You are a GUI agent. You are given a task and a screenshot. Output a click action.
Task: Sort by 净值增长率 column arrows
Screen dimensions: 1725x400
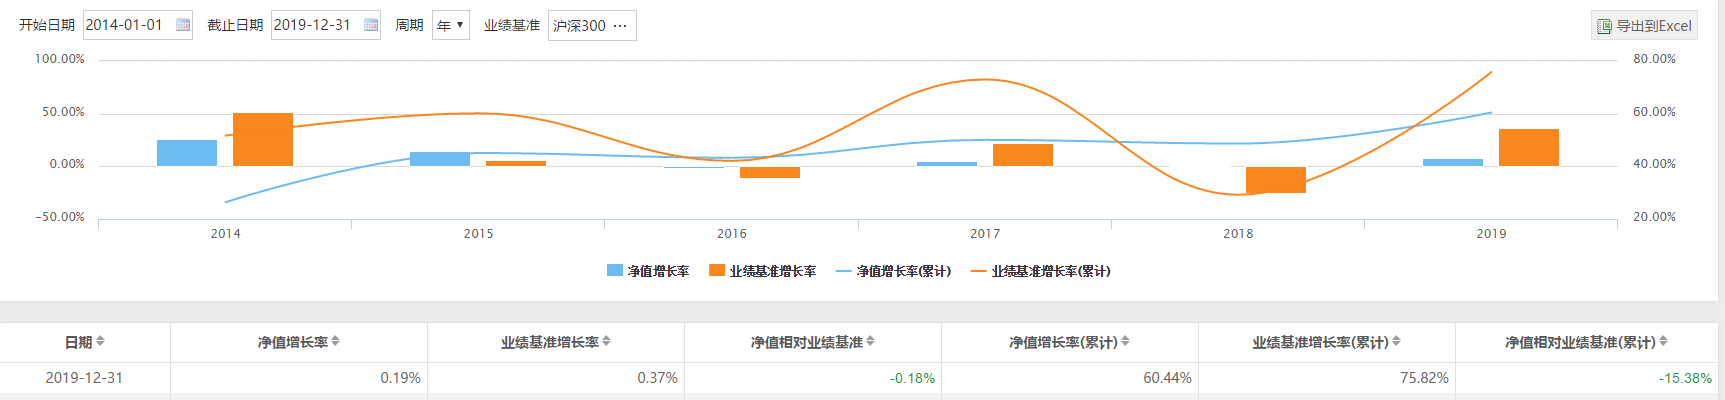click(335, 342)
